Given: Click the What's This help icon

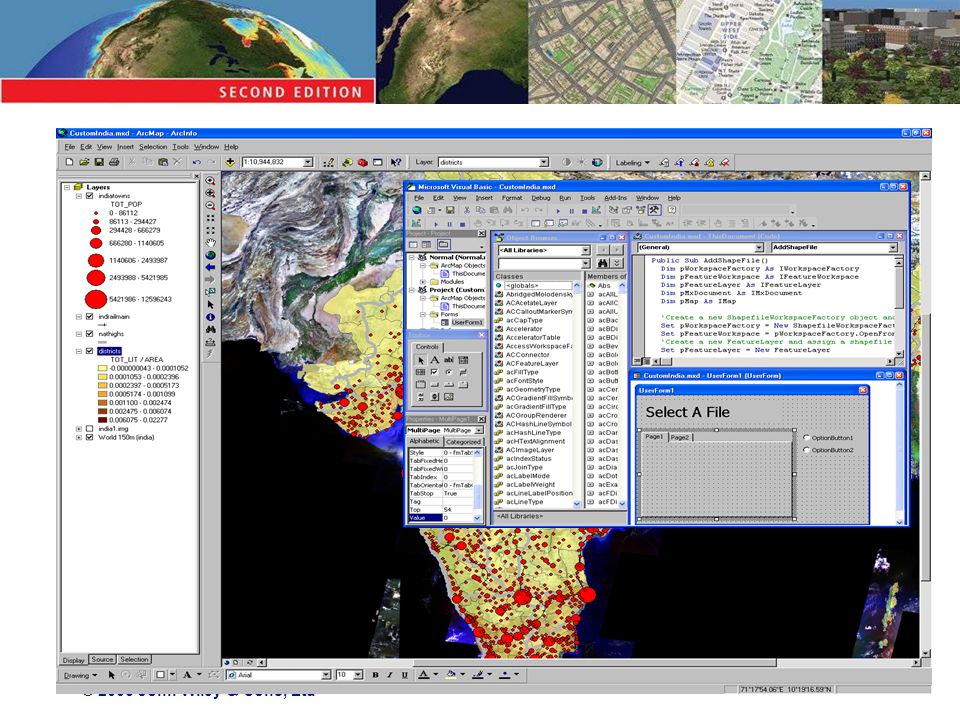Looking at the screenshot, I should (396, 162).
